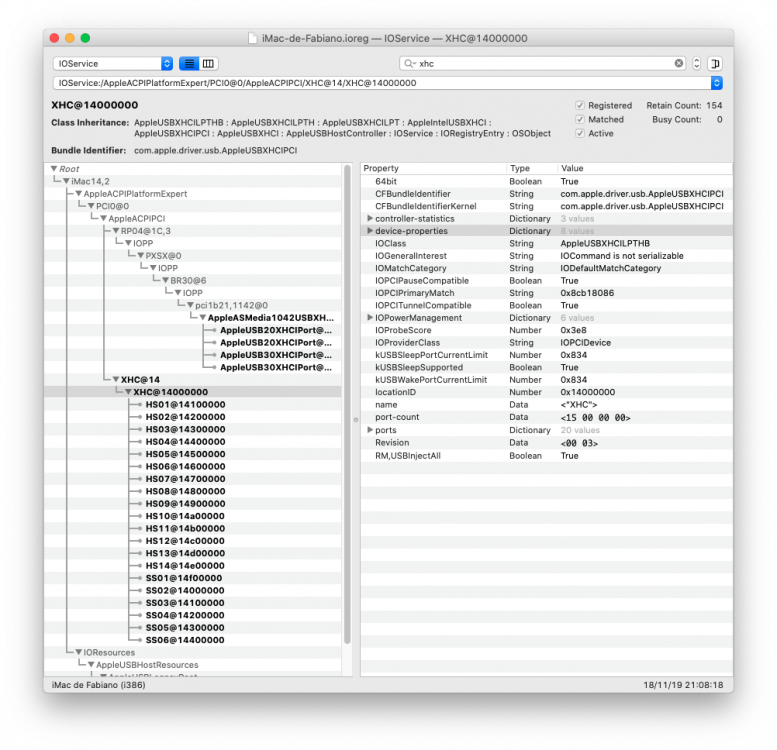Select the locationID property row
This screenshot has height=750, width=777.
547,392
